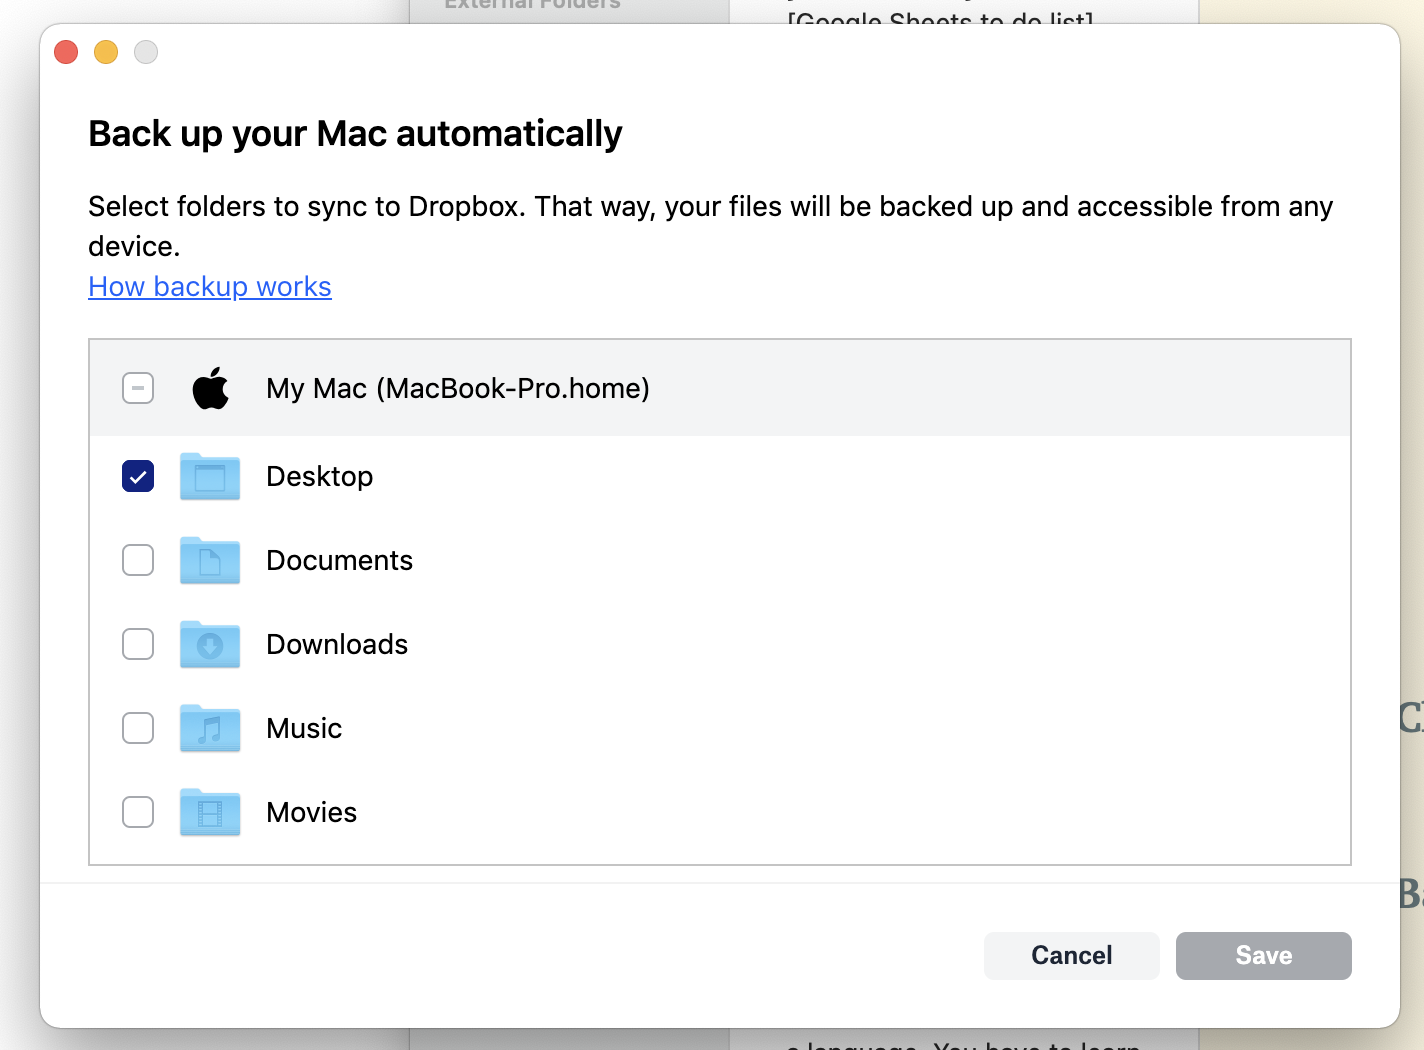Click the Music folder icon

pyautogui.click(x=210, y=728)
